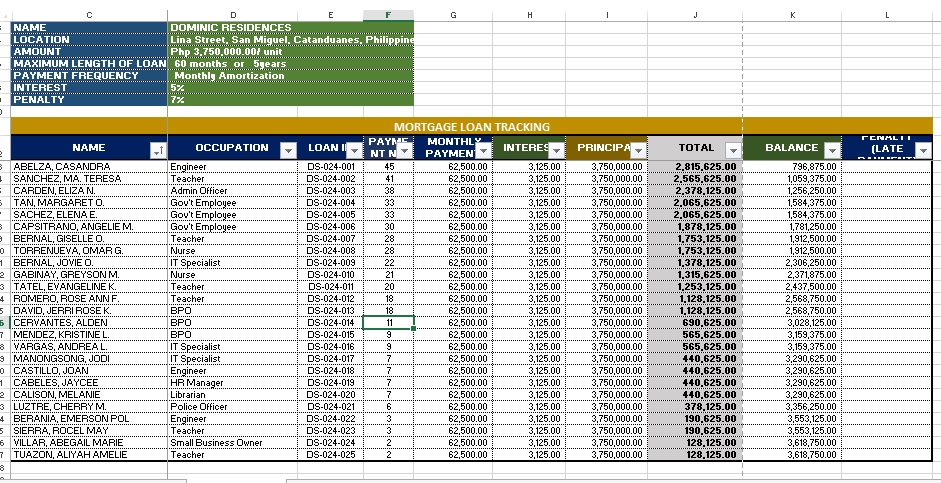The image size is (941, 483).
Task: Select name cell ABELZA, CASANDRA
Action: pos(89,167)
